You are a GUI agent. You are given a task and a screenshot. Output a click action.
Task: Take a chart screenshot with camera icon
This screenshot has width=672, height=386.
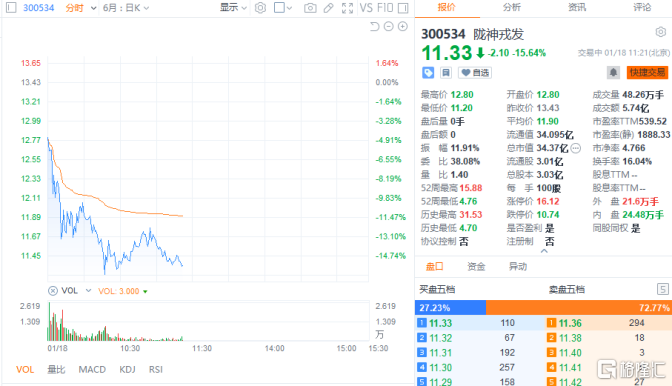click(310, 8)
